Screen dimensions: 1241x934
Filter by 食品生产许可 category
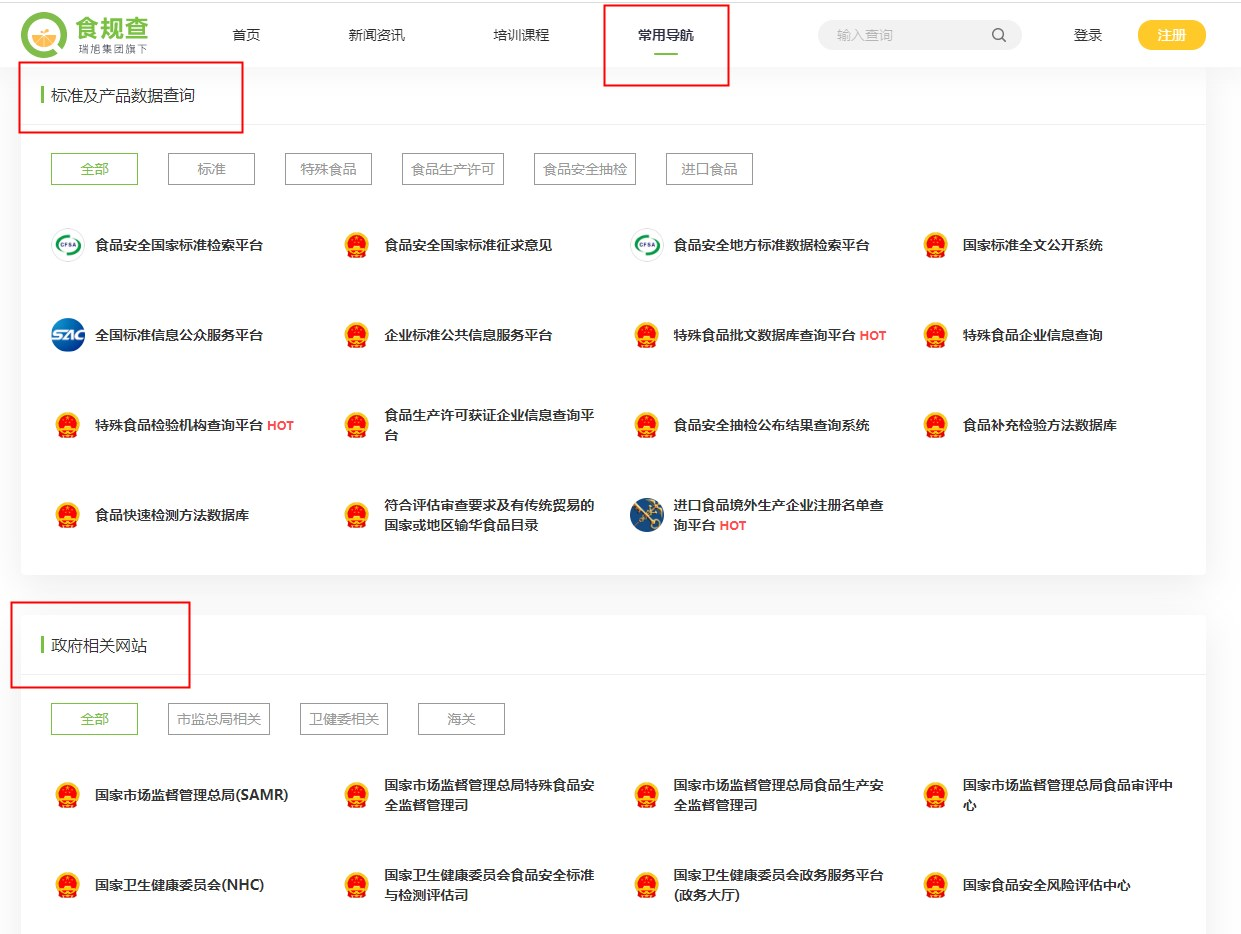click(453, 169)
